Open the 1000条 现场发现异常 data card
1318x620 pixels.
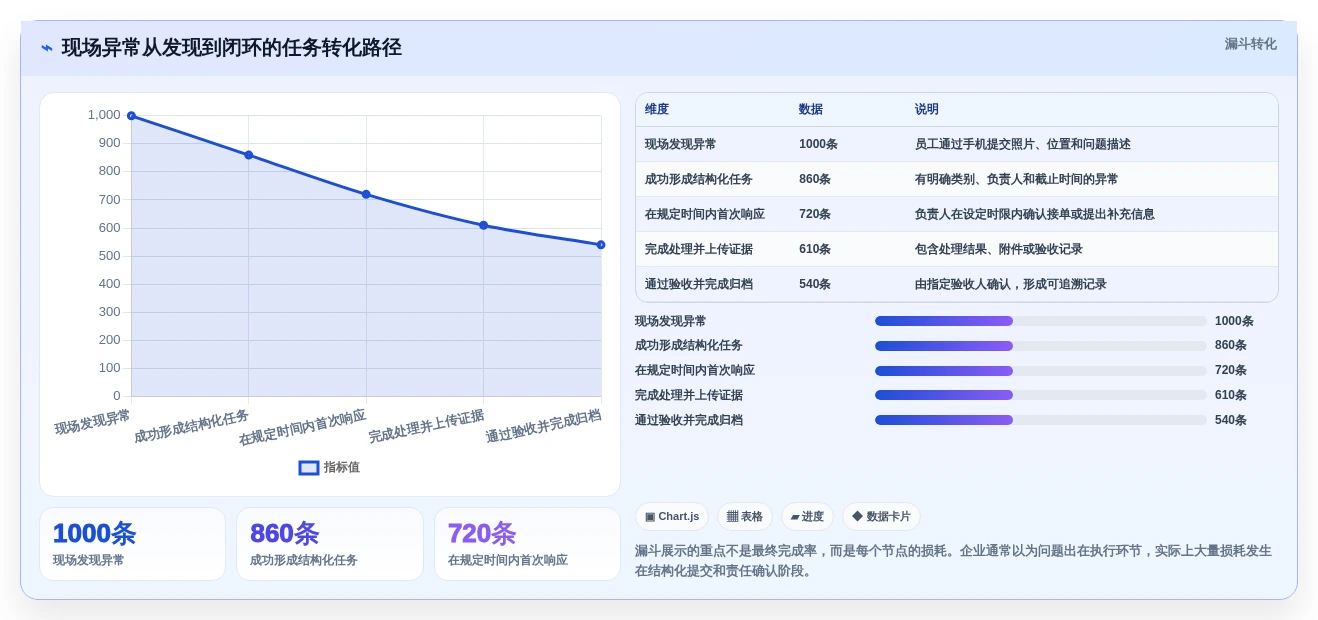(132, 544)
